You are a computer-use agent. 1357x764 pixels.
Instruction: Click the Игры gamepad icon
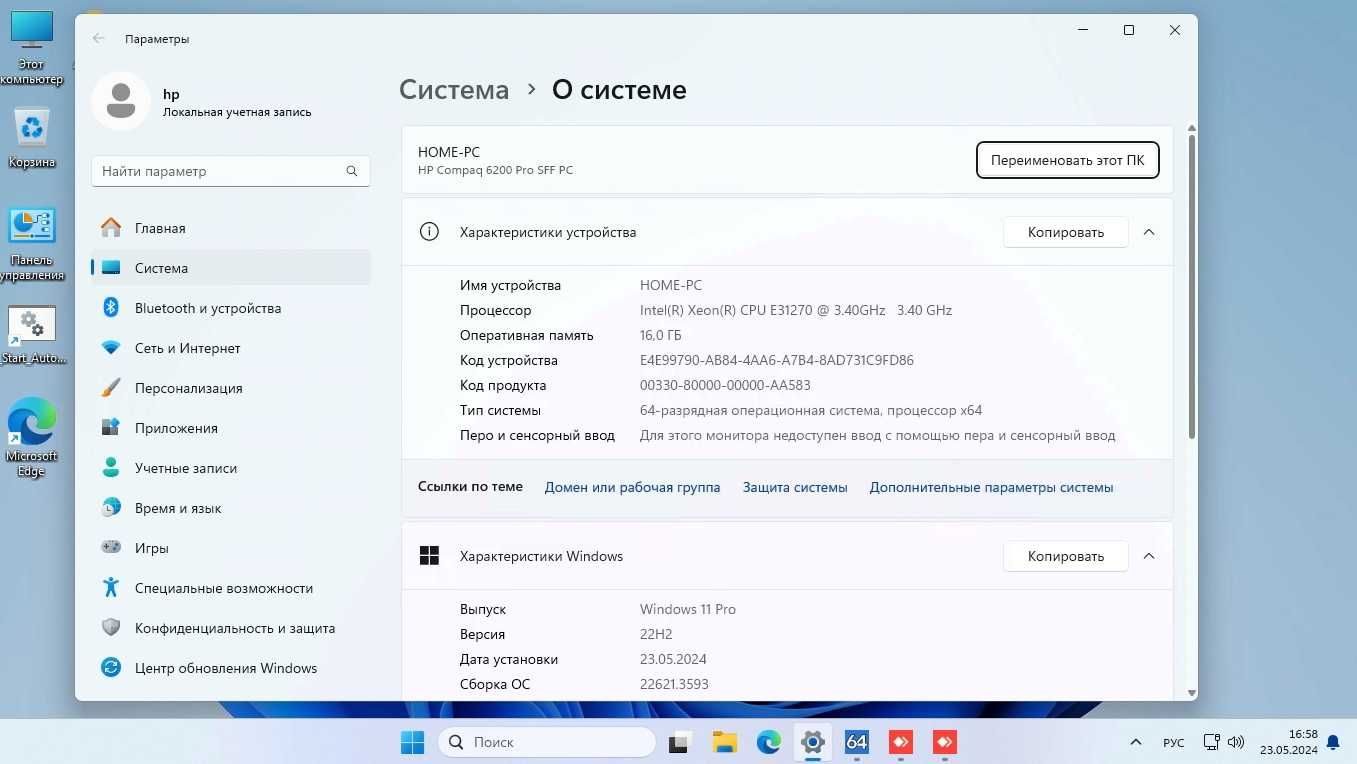(112, 548)
